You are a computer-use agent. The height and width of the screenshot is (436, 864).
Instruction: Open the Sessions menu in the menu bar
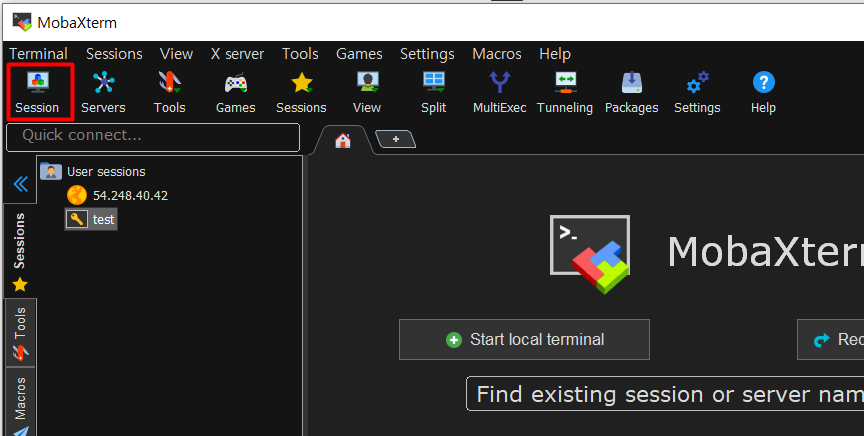point(114,54)
